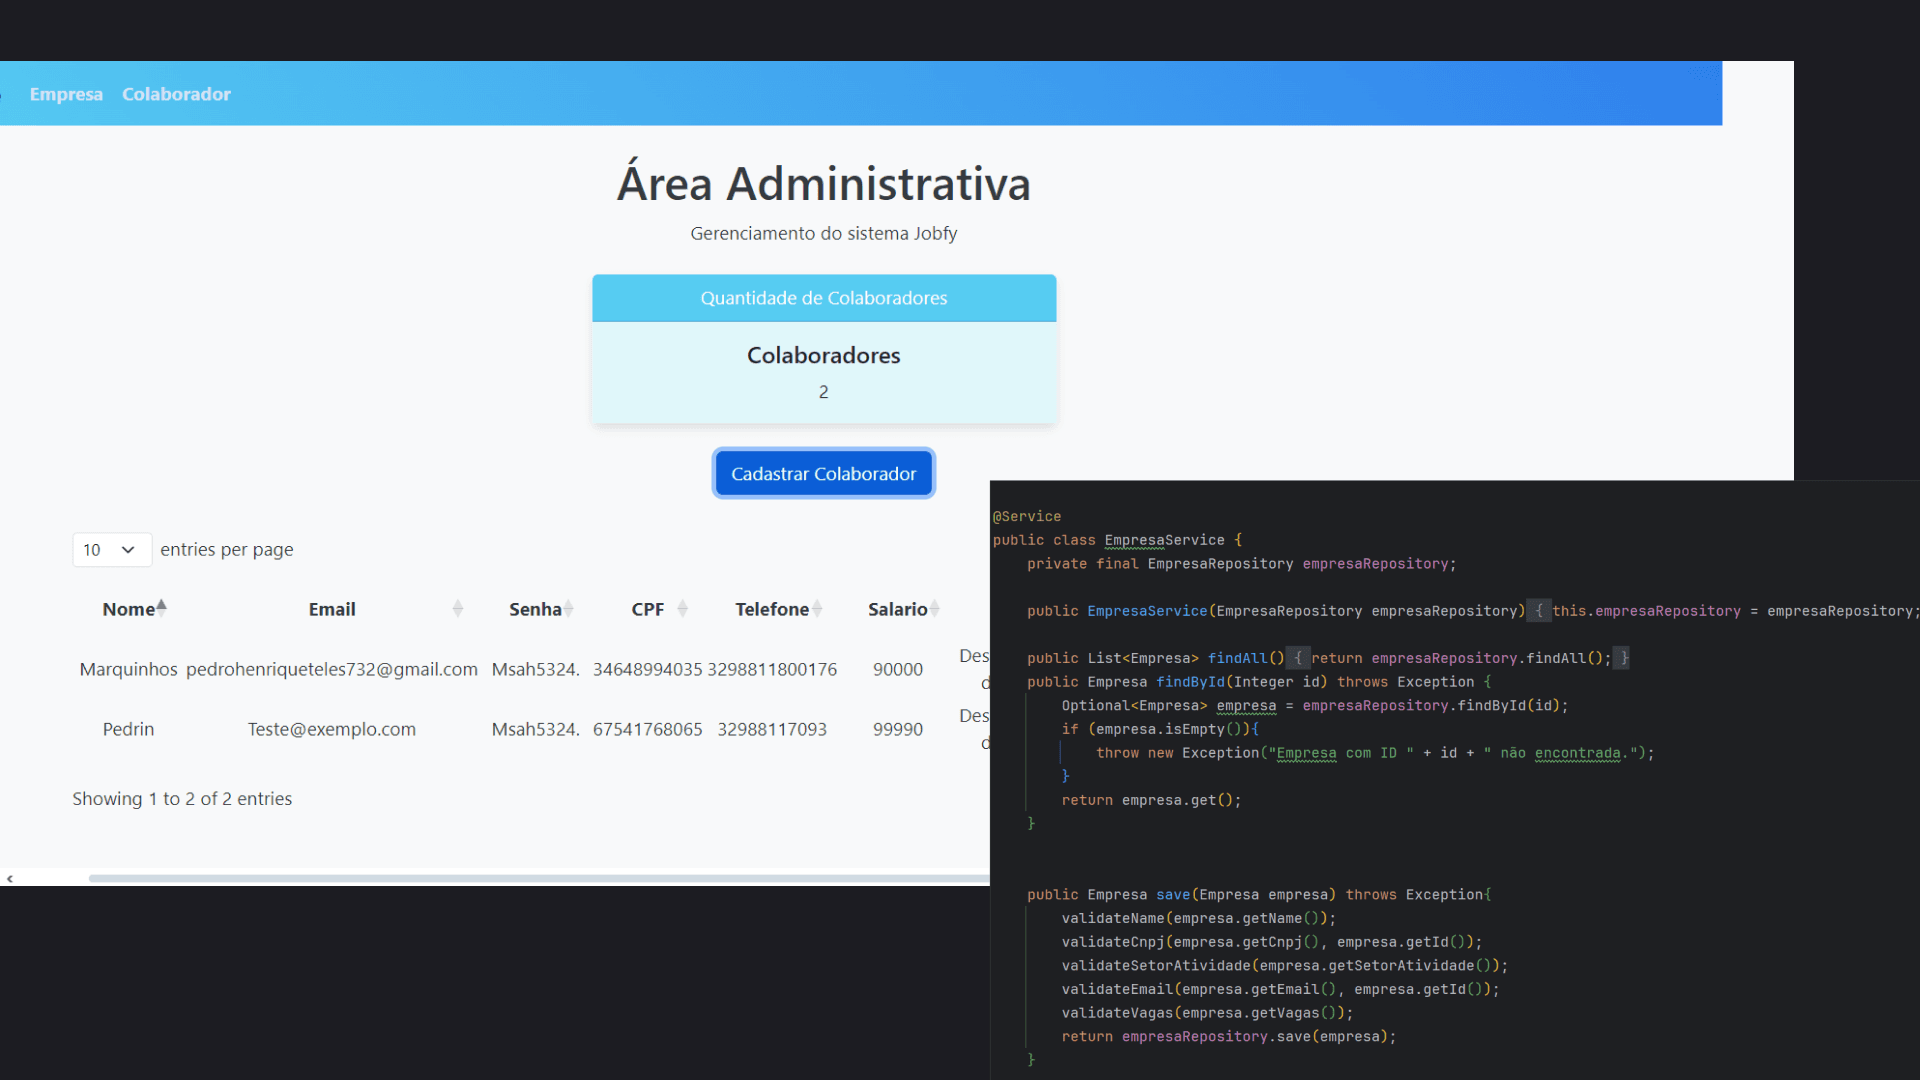This screenshot has height=1080, width=1920.
Task: Click the Nome column sort arrow
Action: pyautogui.click(x=161, y=607)
